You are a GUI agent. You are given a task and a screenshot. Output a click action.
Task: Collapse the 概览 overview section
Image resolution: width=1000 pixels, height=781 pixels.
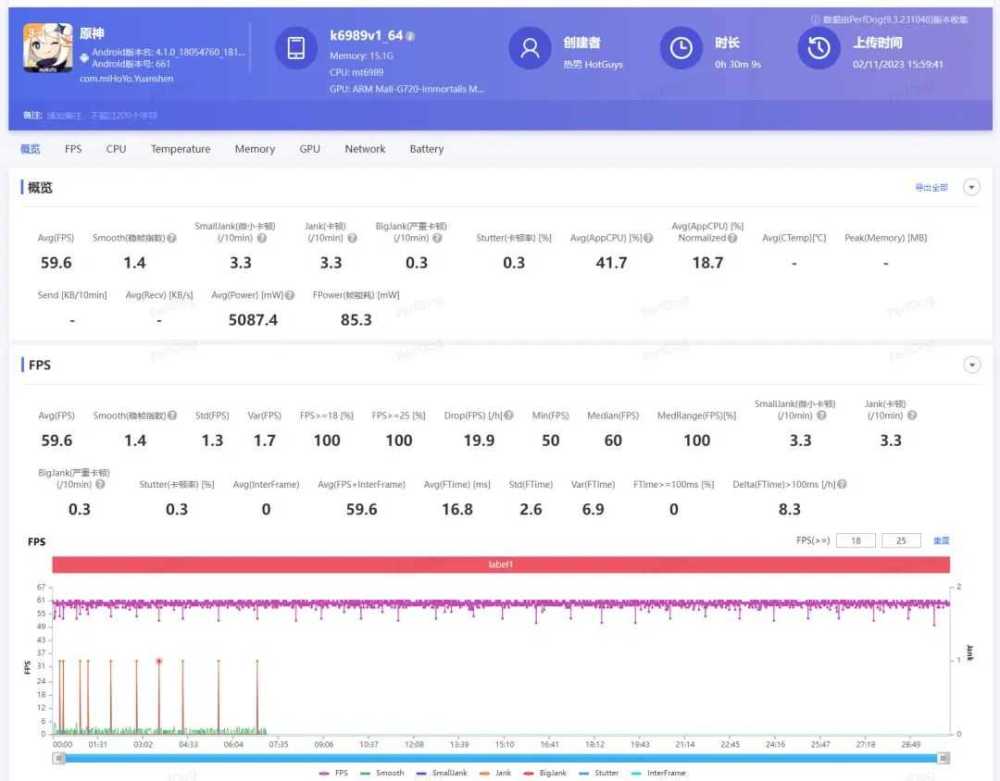click(971, 187)
